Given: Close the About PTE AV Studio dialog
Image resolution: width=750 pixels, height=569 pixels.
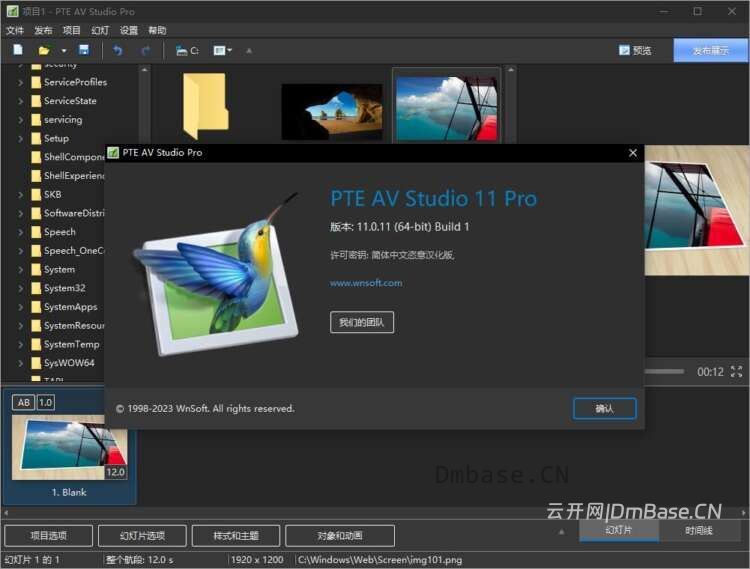Looking at the screenshot, I should [x=632, y=153].
